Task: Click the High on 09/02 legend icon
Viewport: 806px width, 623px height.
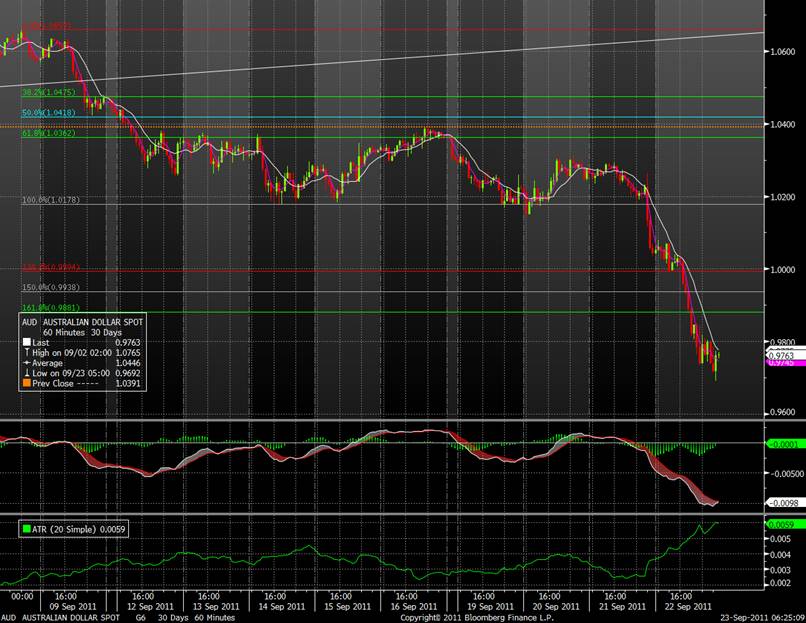Action: (x=27, y=351)
